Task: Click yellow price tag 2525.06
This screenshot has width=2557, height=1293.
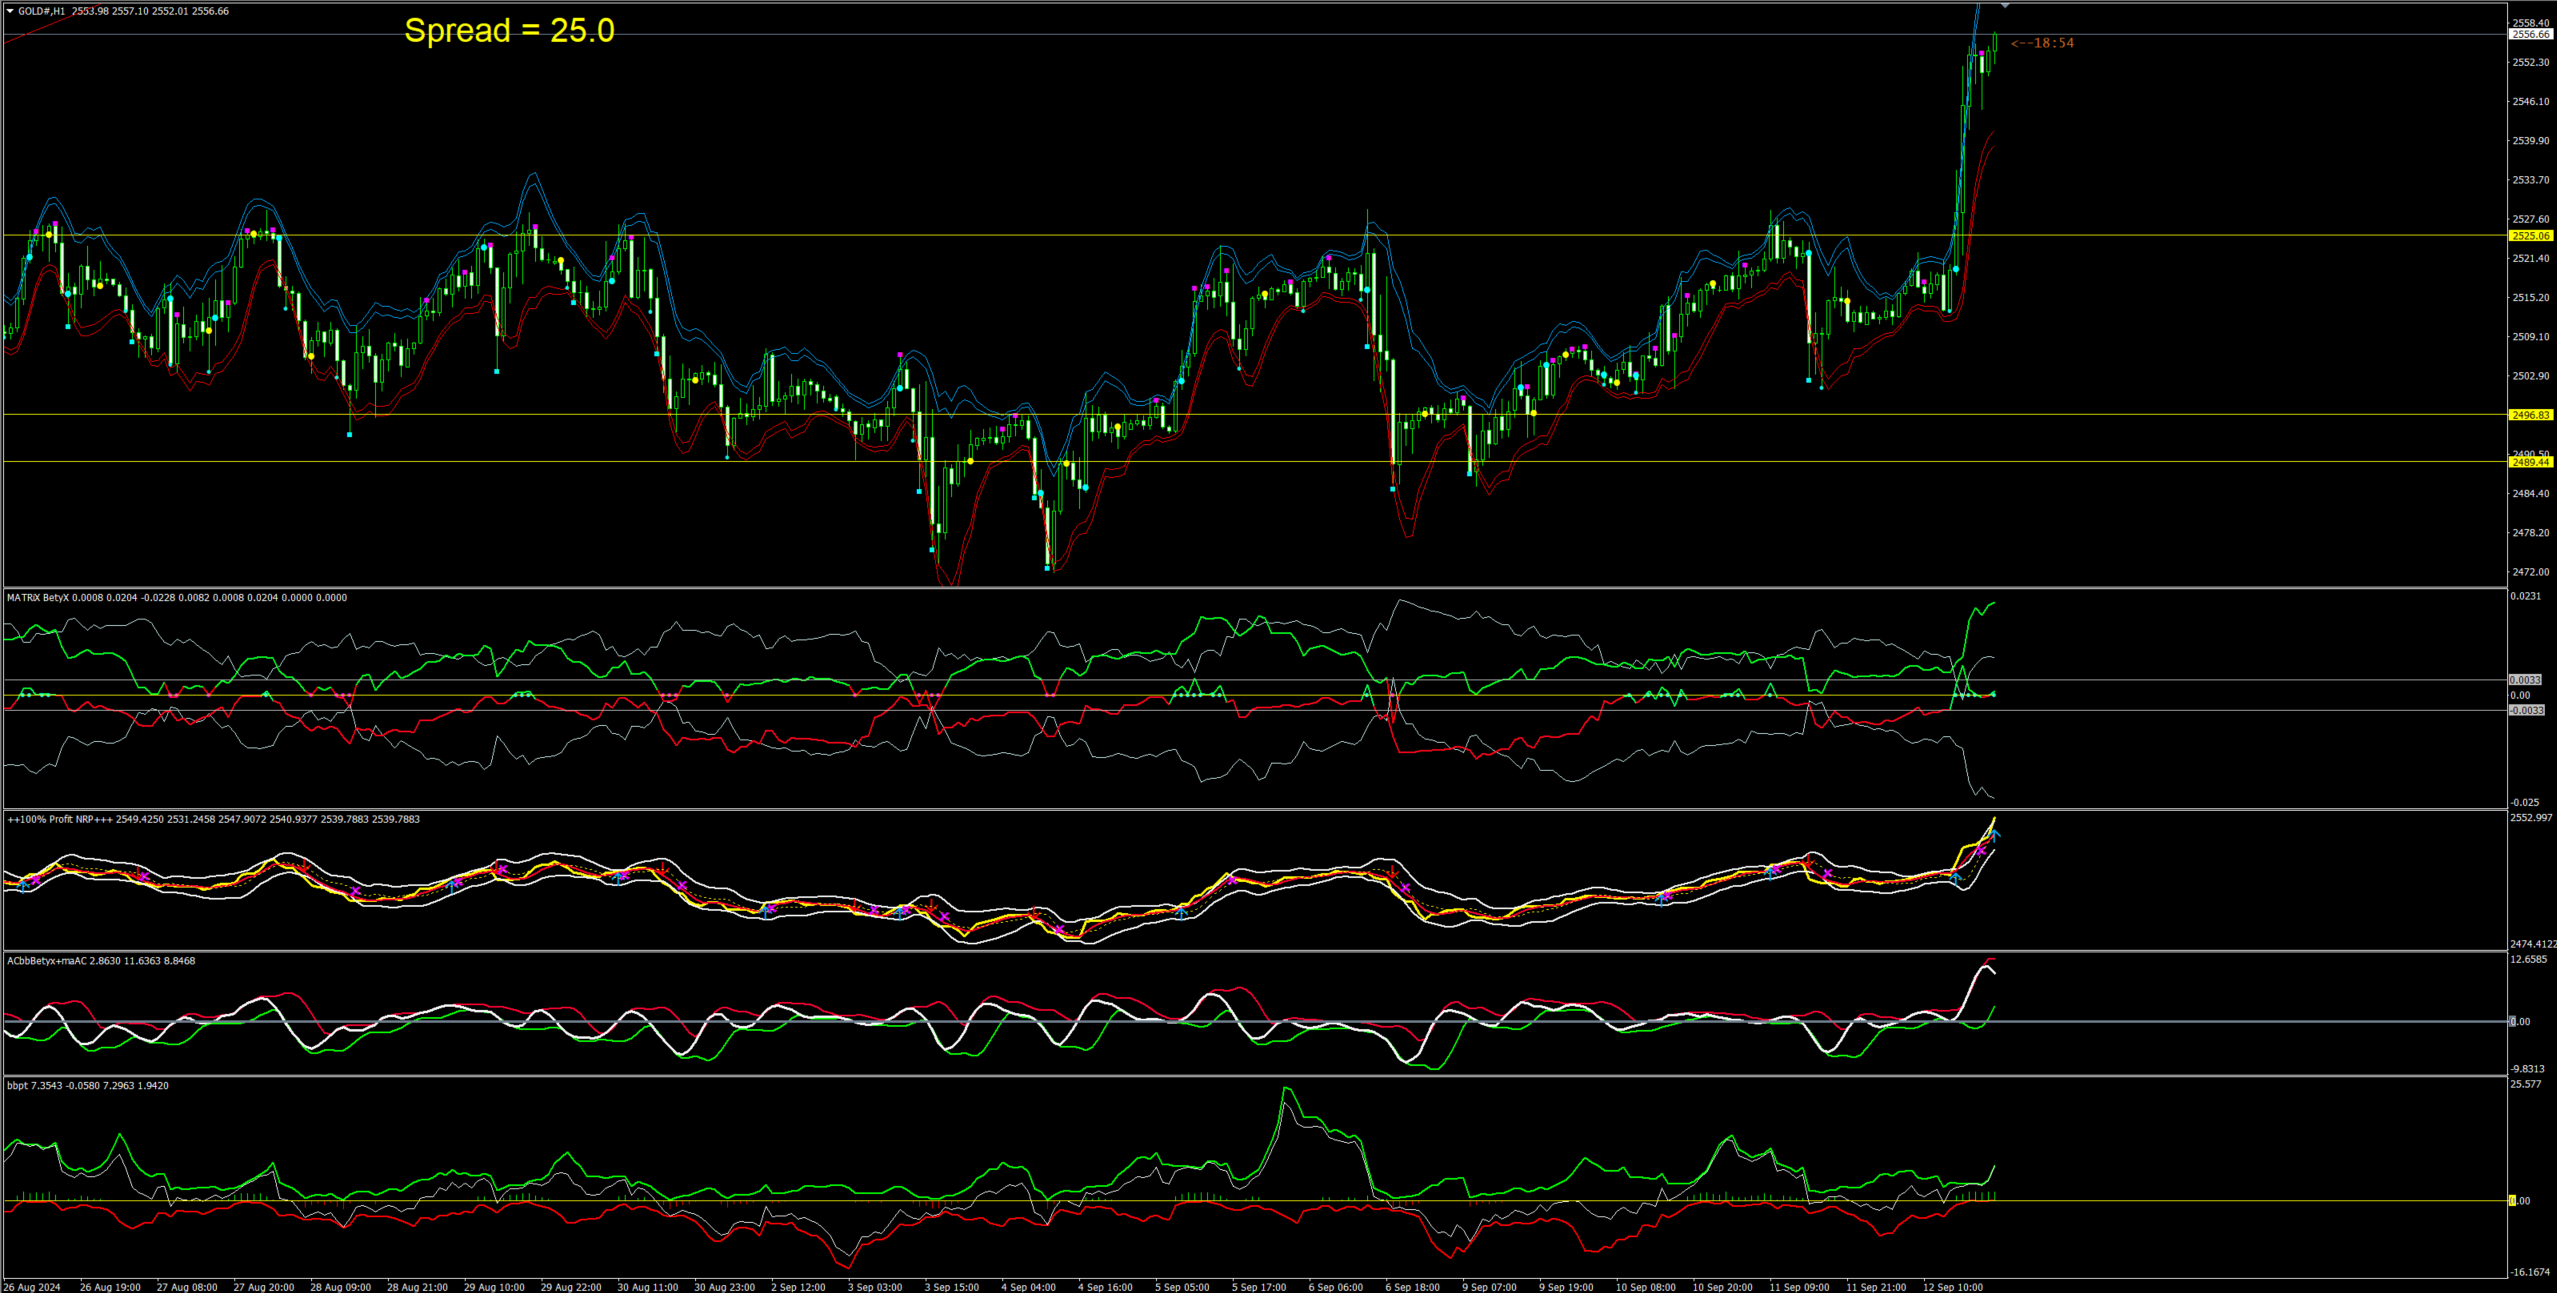Action: [2530, 236]
